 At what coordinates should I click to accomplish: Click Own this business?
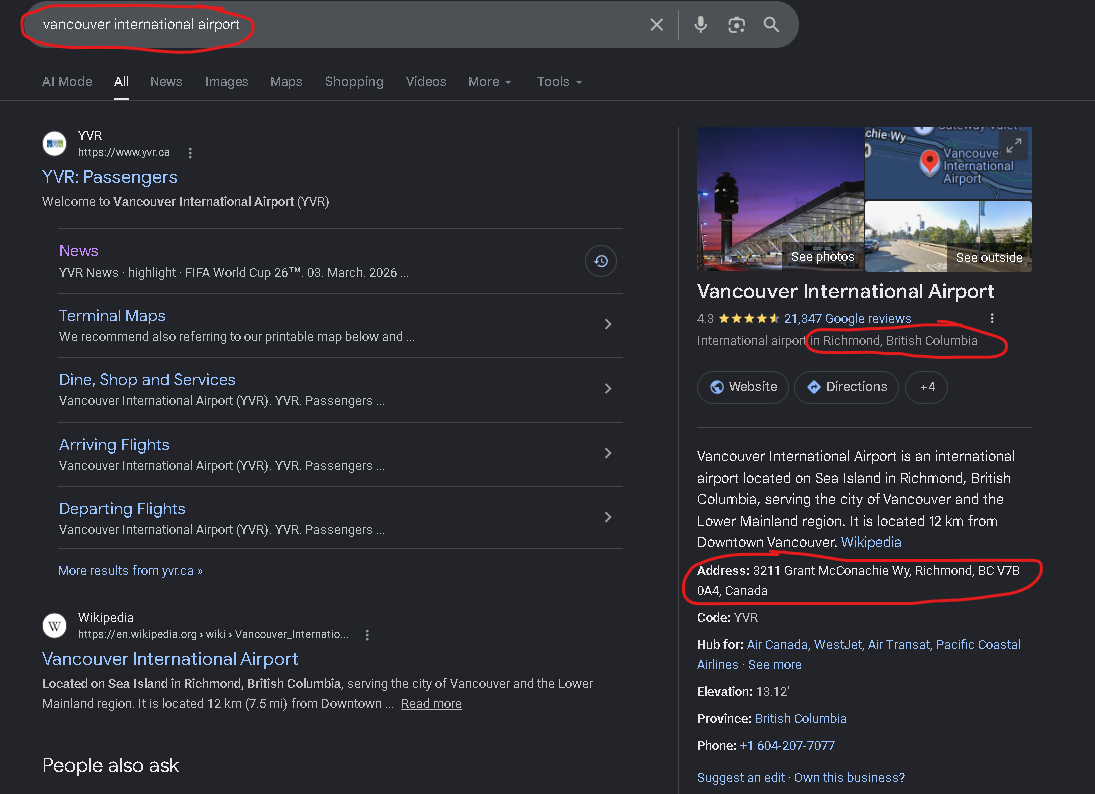[x=849, y=778]
